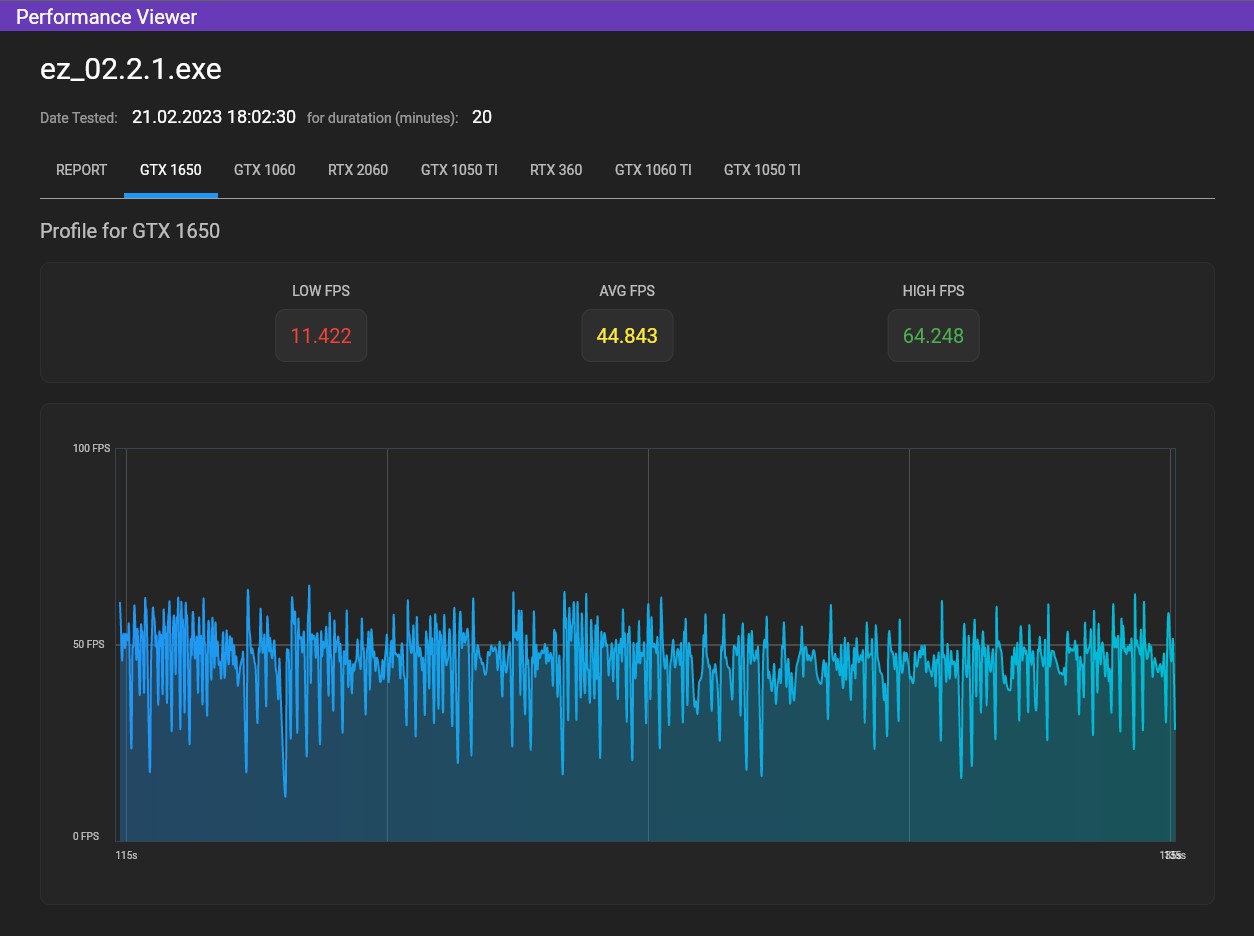Click the 0 FPS axis label
The image size is (1254, 936).
click(x=86, y=836)
